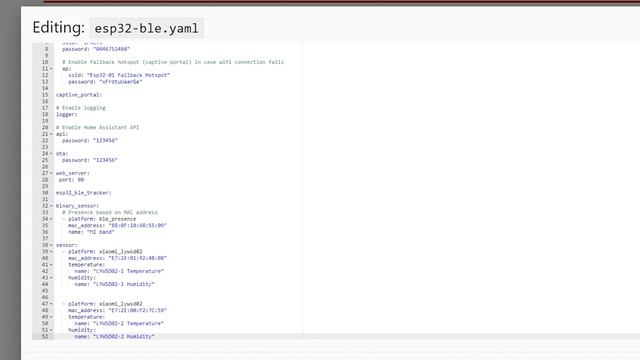This screenshot has width=640, height=360.
Task: Click the mac_address value on line 35
Action: click(x=138, y=225)
